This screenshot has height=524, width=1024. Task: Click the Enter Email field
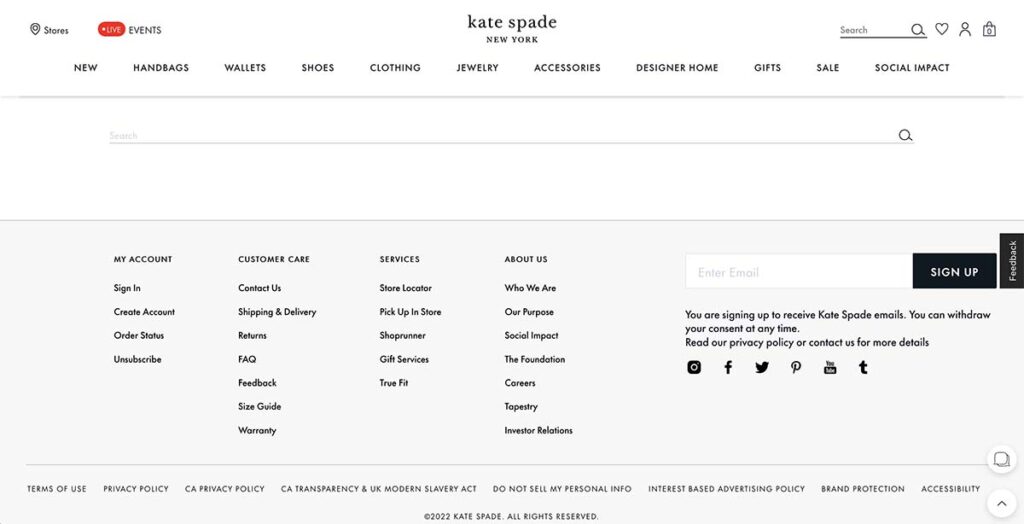(799, 271)
